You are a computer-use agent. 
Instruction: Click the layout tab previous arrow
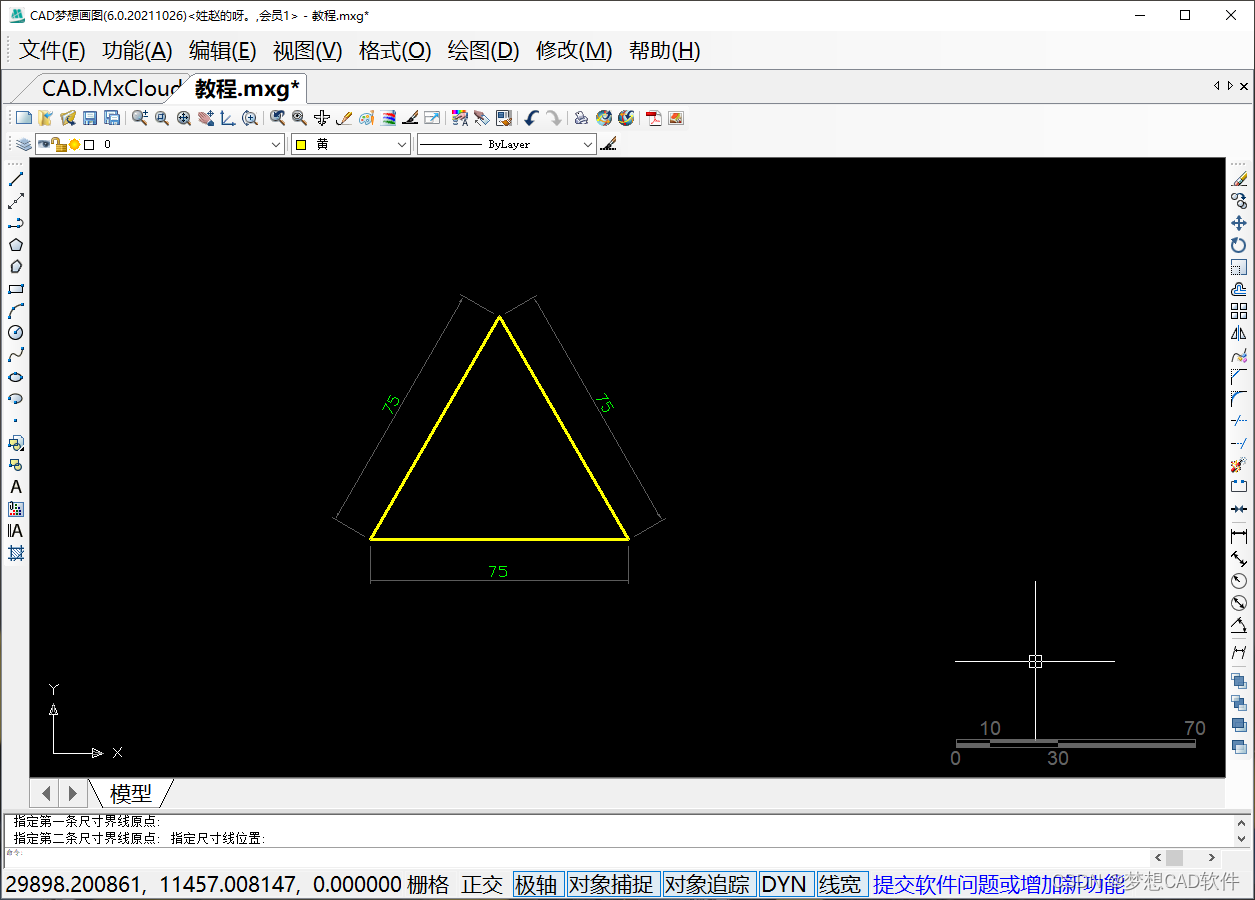(x=46, y=793)
